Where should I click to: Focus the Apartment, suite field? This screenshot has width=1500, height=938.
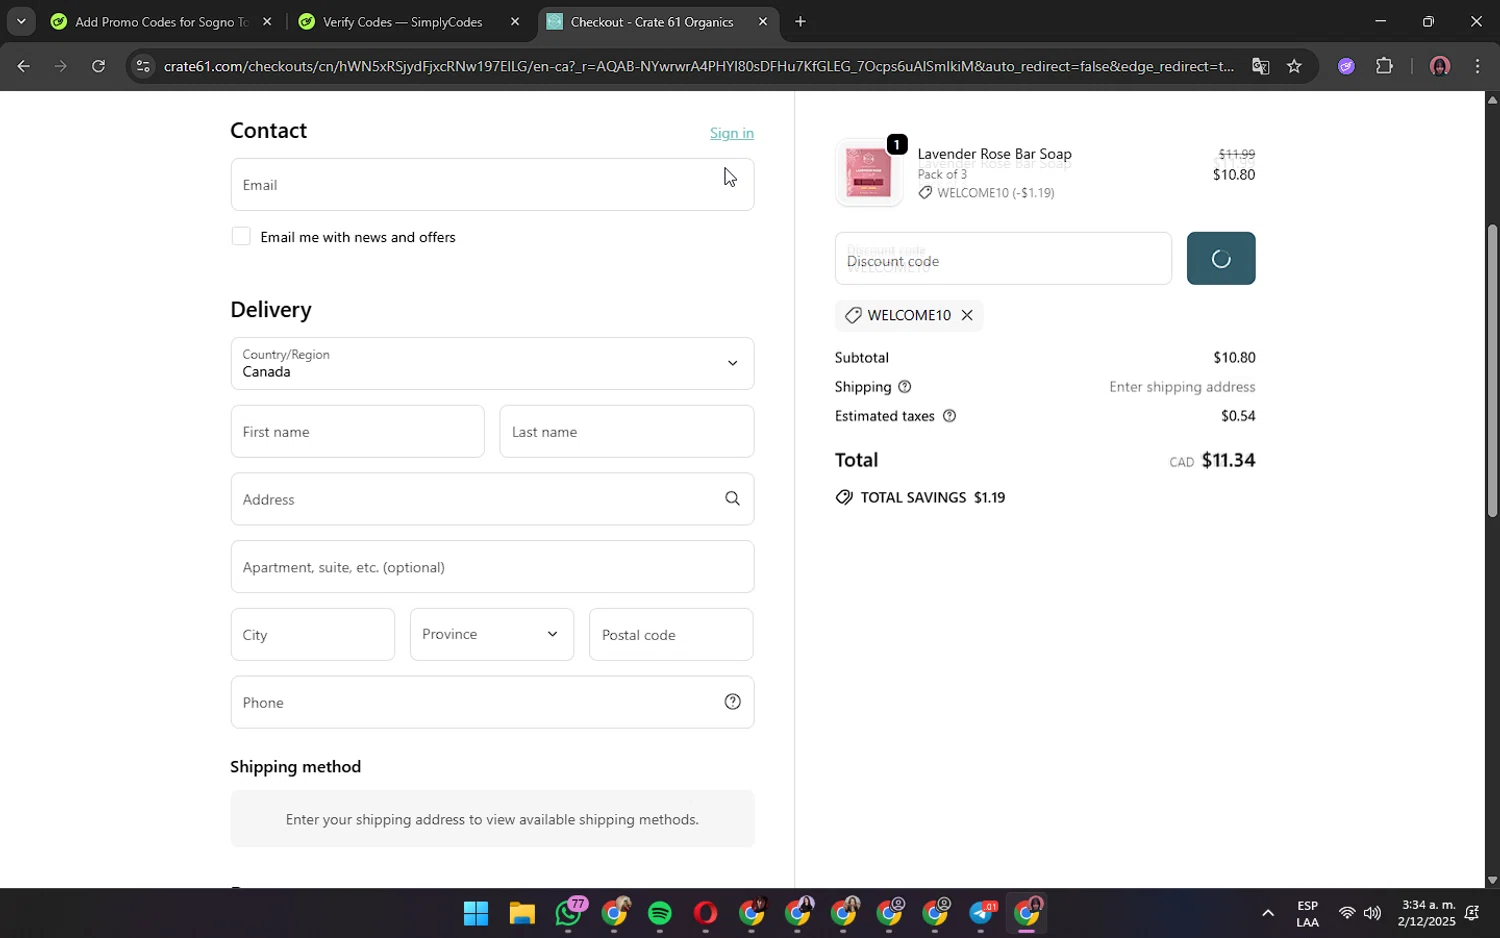pos(492,567)
